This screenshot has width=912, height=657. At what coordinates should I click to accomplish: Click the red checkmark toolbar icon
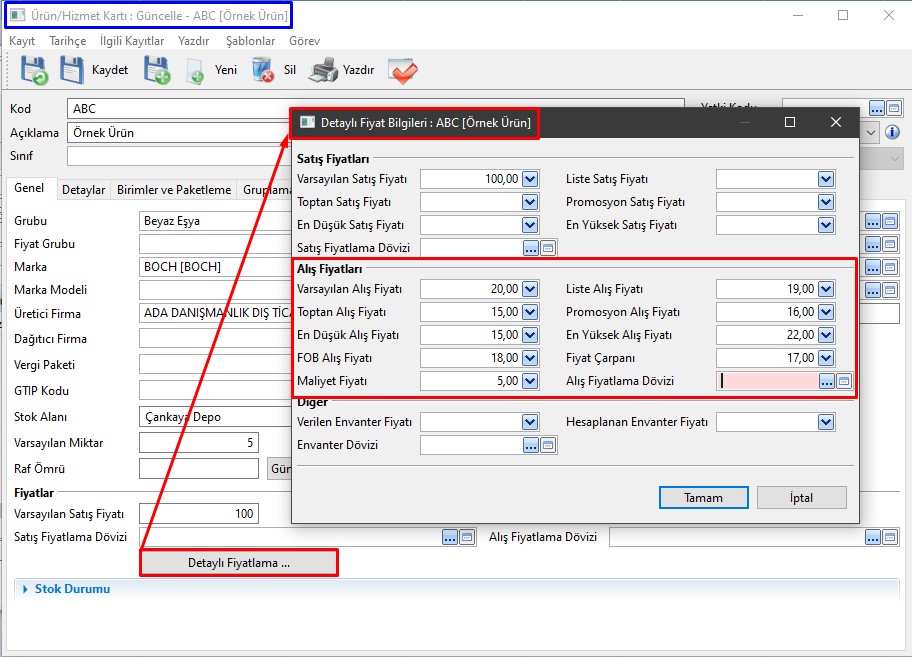402,71
